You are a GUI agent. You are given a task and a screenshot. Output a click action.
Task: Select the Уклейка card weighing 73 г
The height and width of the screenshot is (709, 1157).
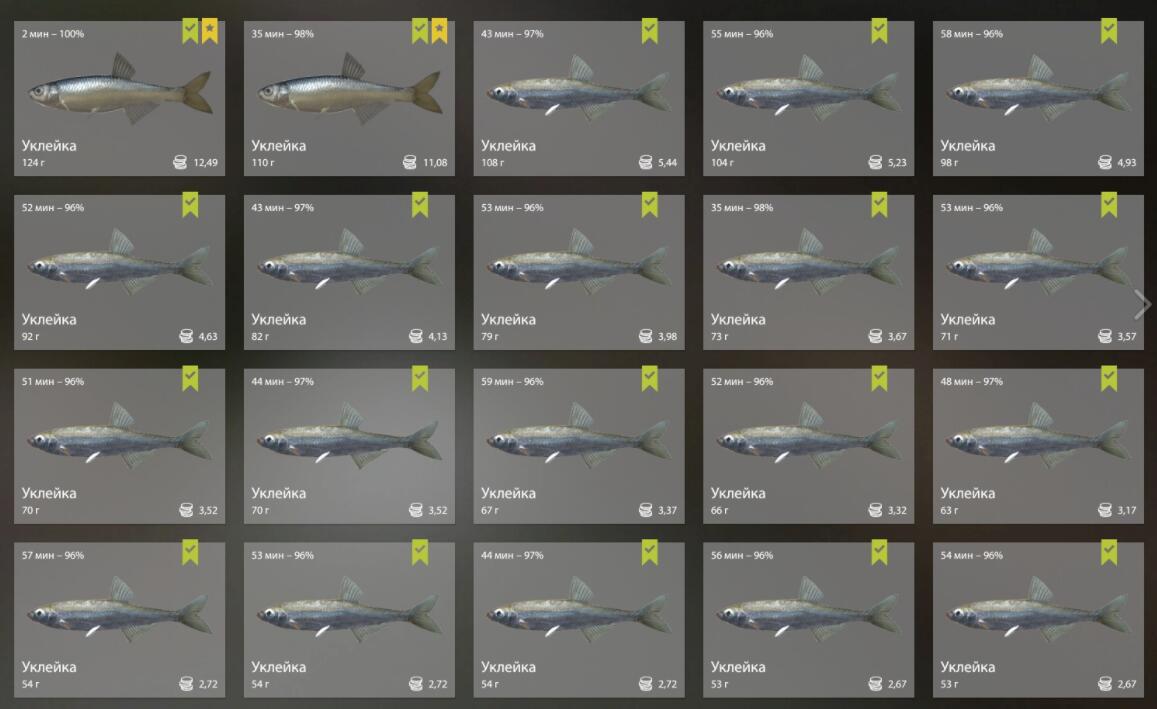[808, 272]
